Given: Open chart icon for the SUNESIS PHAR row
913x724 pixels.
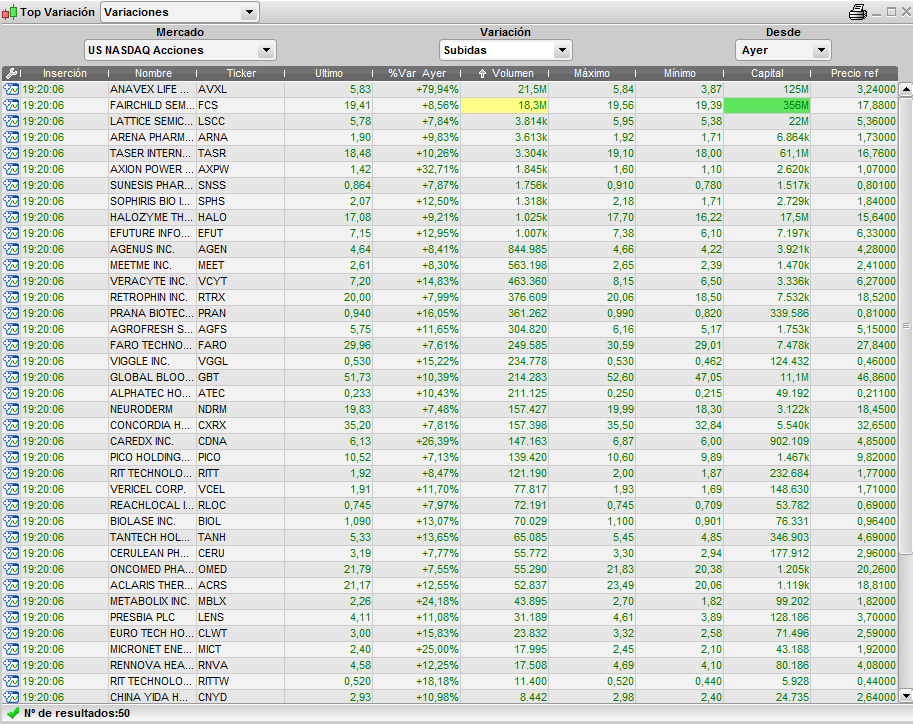Looking at the screenshot, I should pyautogui.click(x=11, y=185).
